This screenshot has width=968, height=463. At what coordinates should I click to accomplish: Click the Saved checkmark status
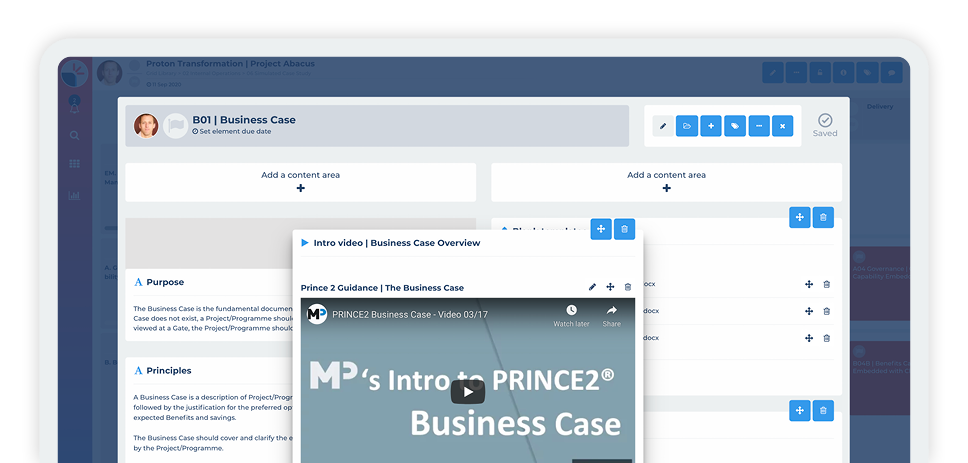pos(825,125)
